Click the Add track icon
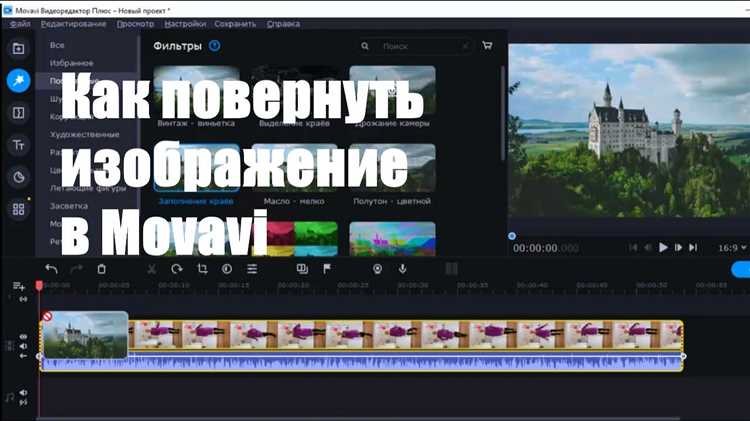Image resolution: width=750 pixels, height=421 pixels. (19, 286)
